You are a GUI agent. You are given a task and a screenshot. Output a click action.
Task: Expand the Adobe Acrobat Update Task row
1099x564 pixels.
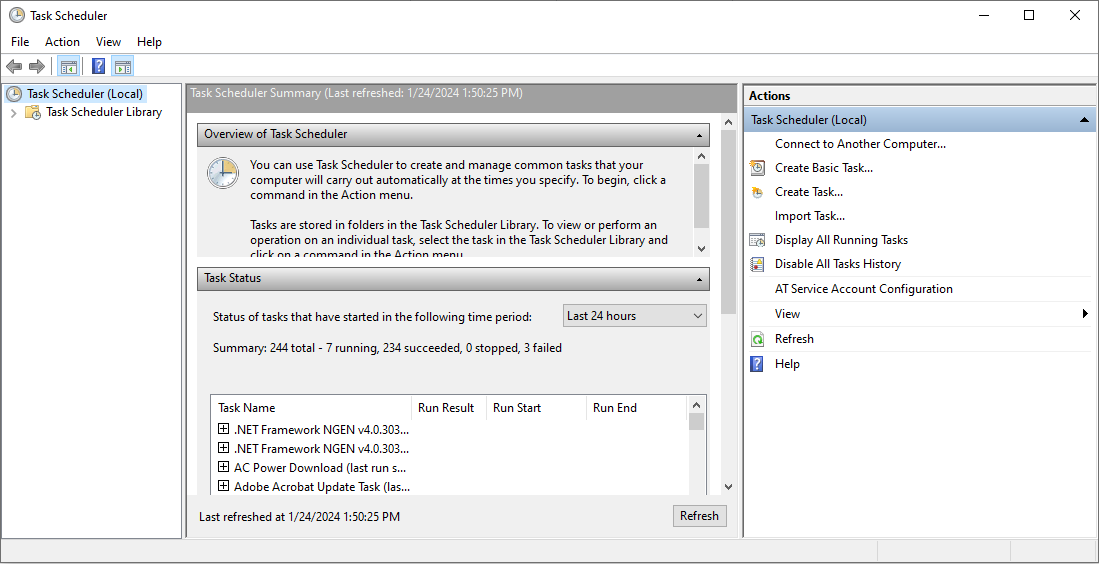click(x=223, y=486)
